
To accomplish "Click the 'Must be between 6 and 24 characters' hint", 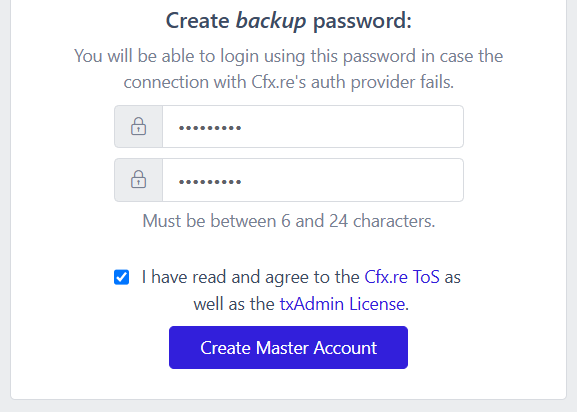I will pyautogui.click(x=289, y=221).
